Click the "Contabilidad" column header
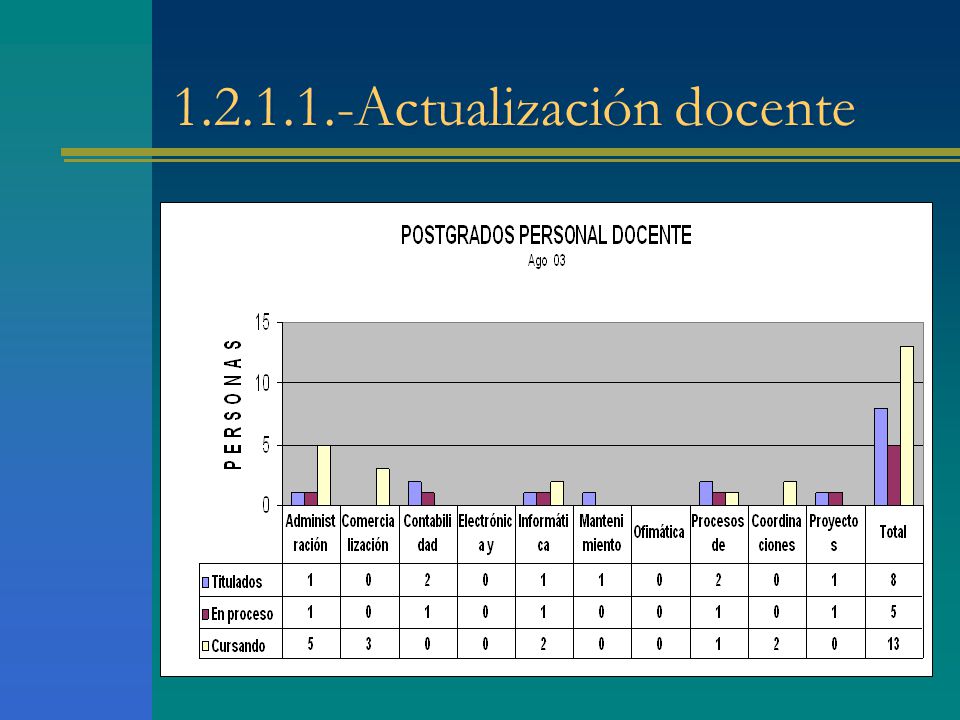Viewport: 960px width, 720px height. point(427,533)
